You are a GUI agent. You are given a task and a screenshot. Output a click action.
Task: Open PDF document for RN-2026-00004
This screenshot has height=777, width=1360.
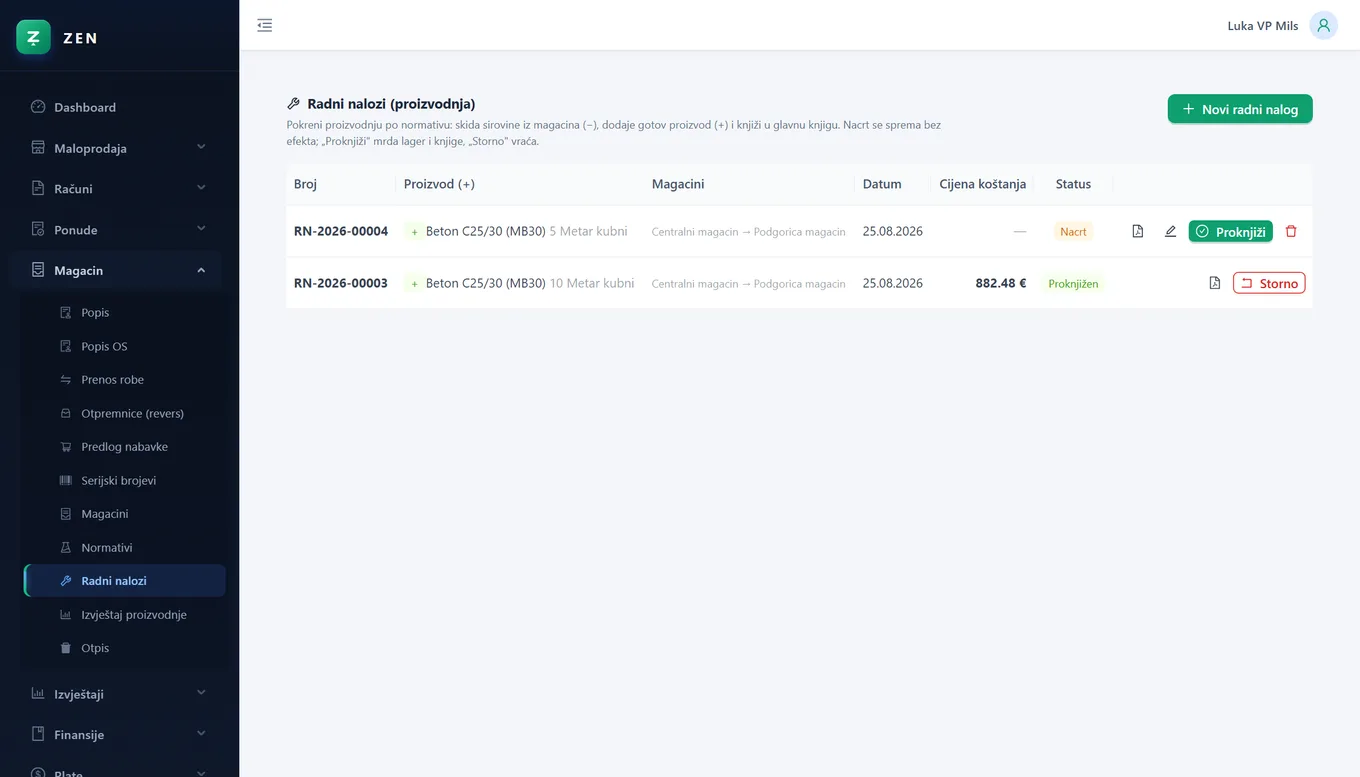click(x=1137, y=231)
